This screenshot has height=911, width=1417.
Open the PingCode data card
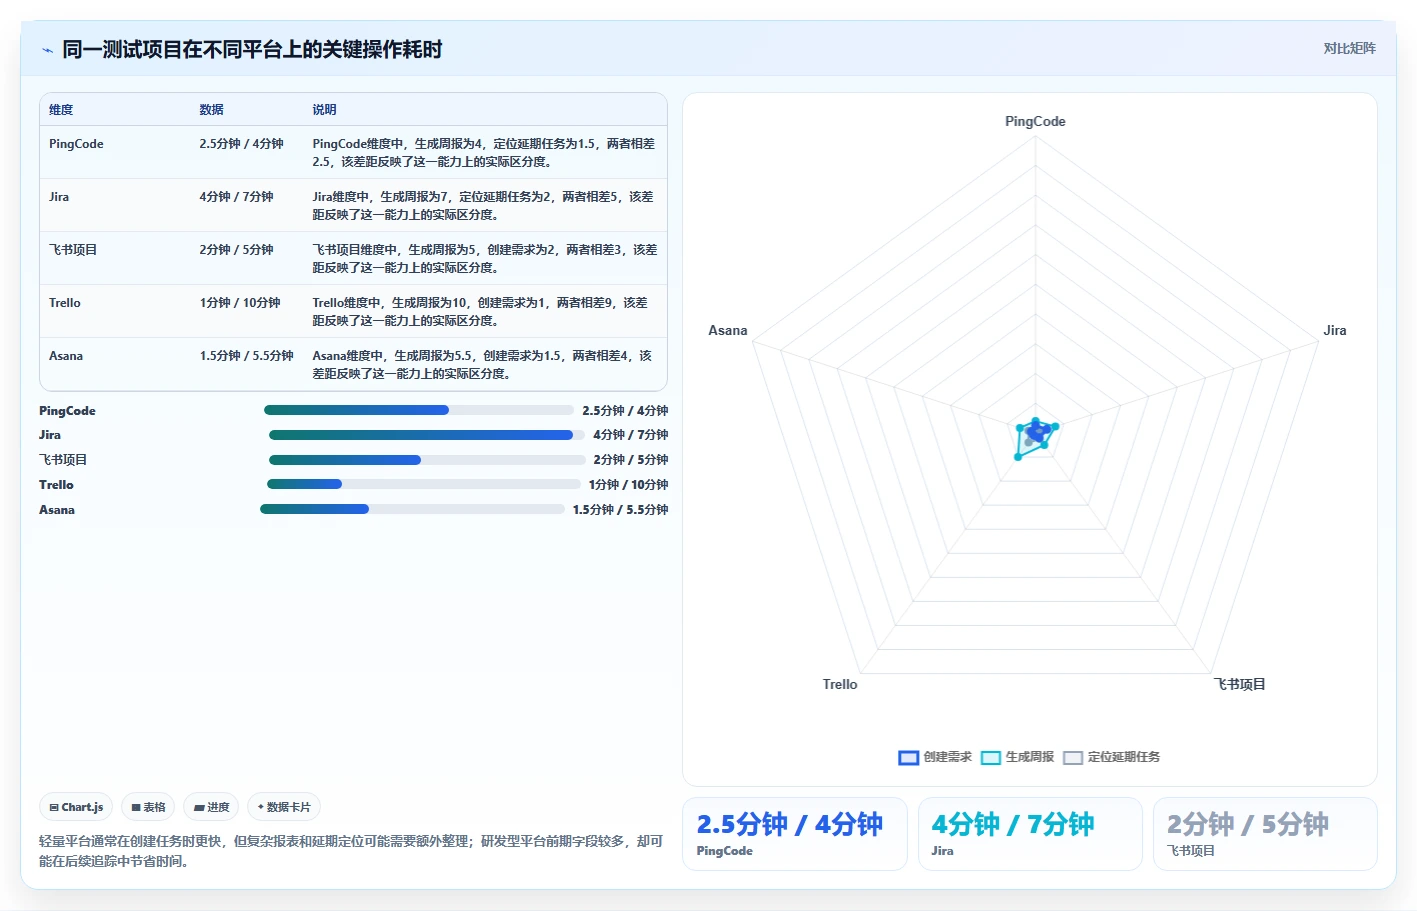click(x=795, y=834)
